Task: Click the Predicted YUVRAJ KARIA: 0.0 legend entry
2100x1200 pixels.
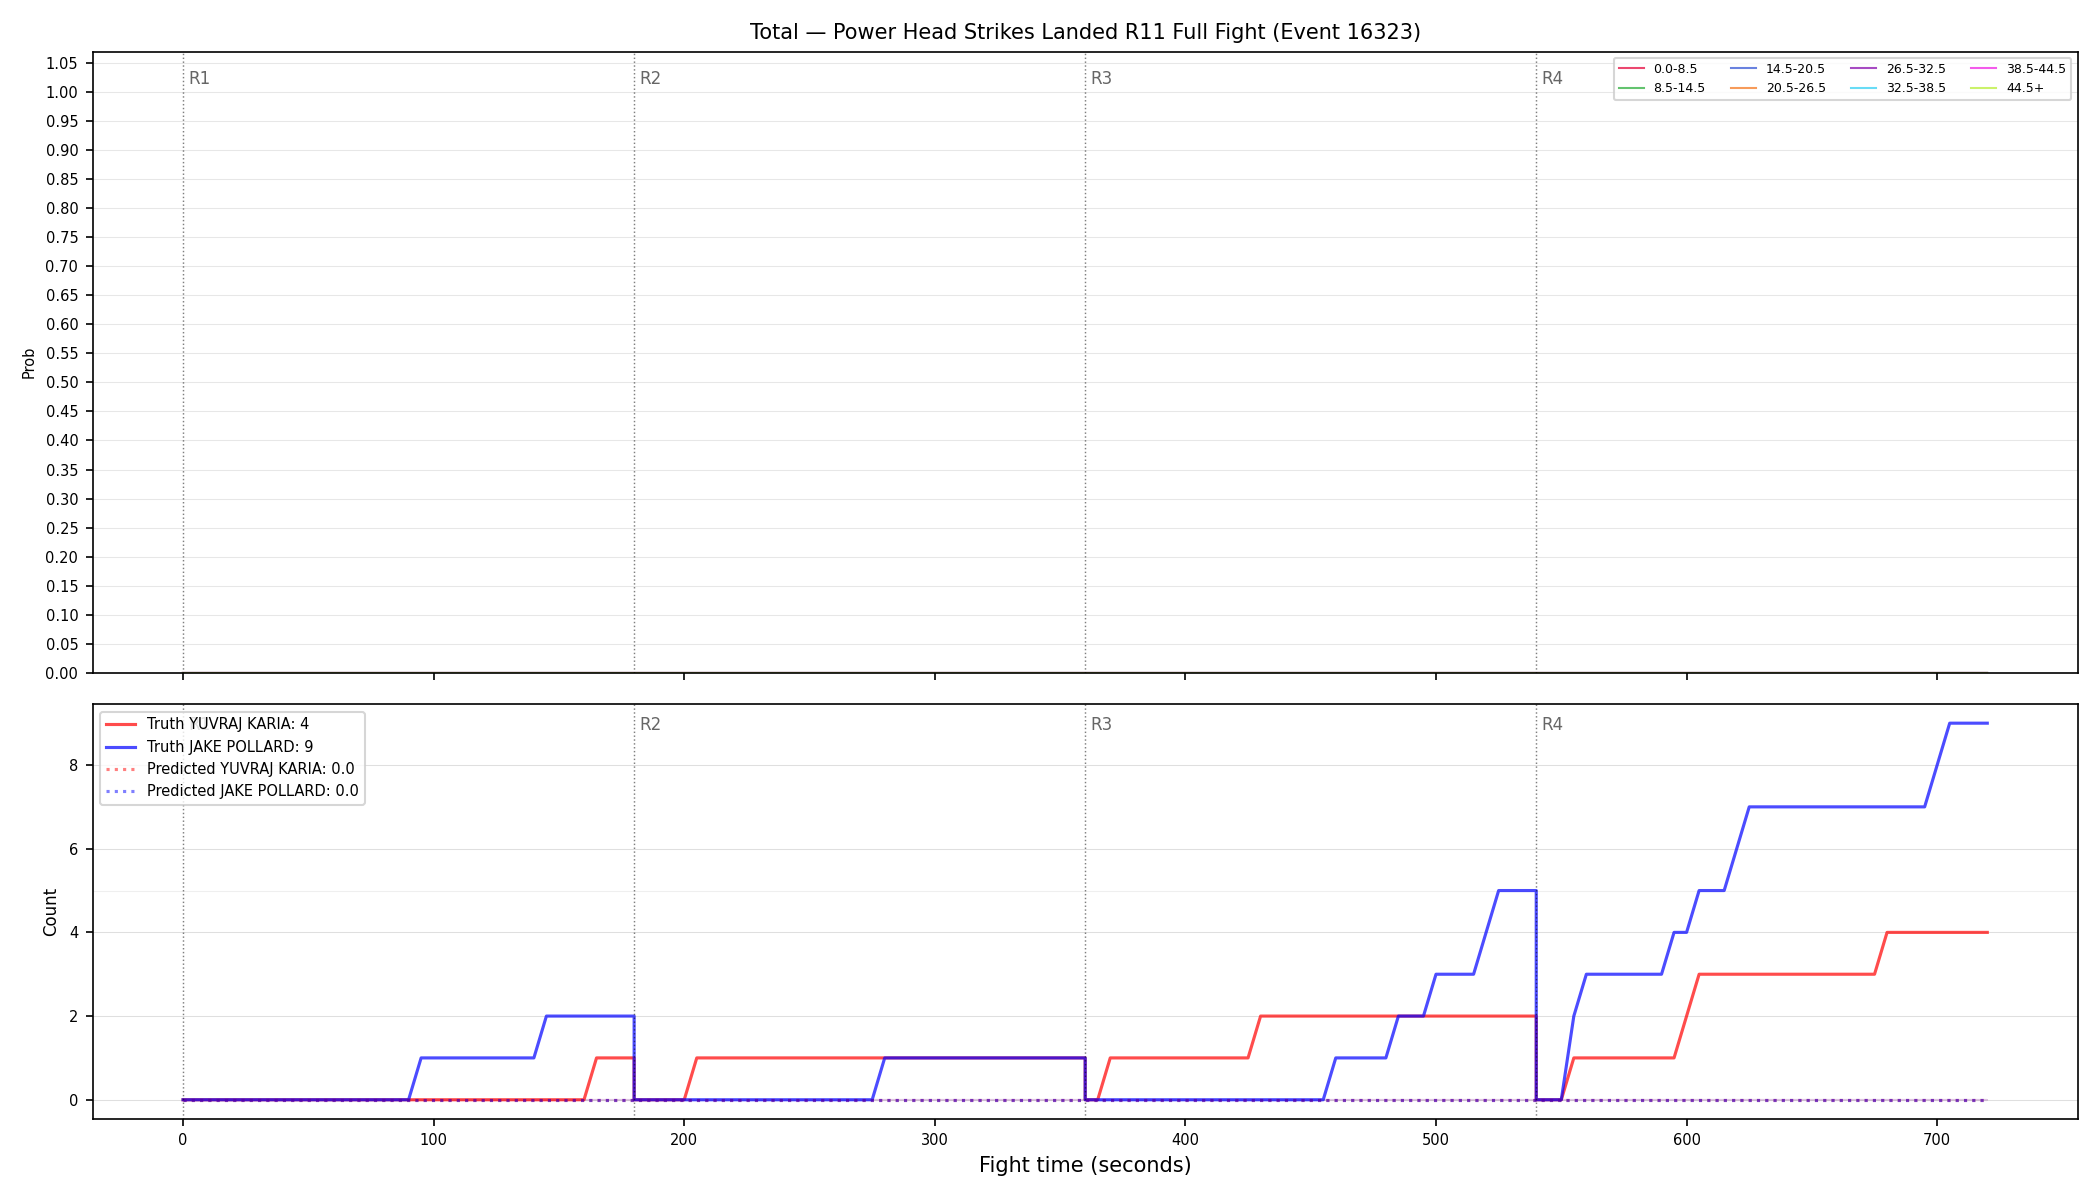Action: 230,769
